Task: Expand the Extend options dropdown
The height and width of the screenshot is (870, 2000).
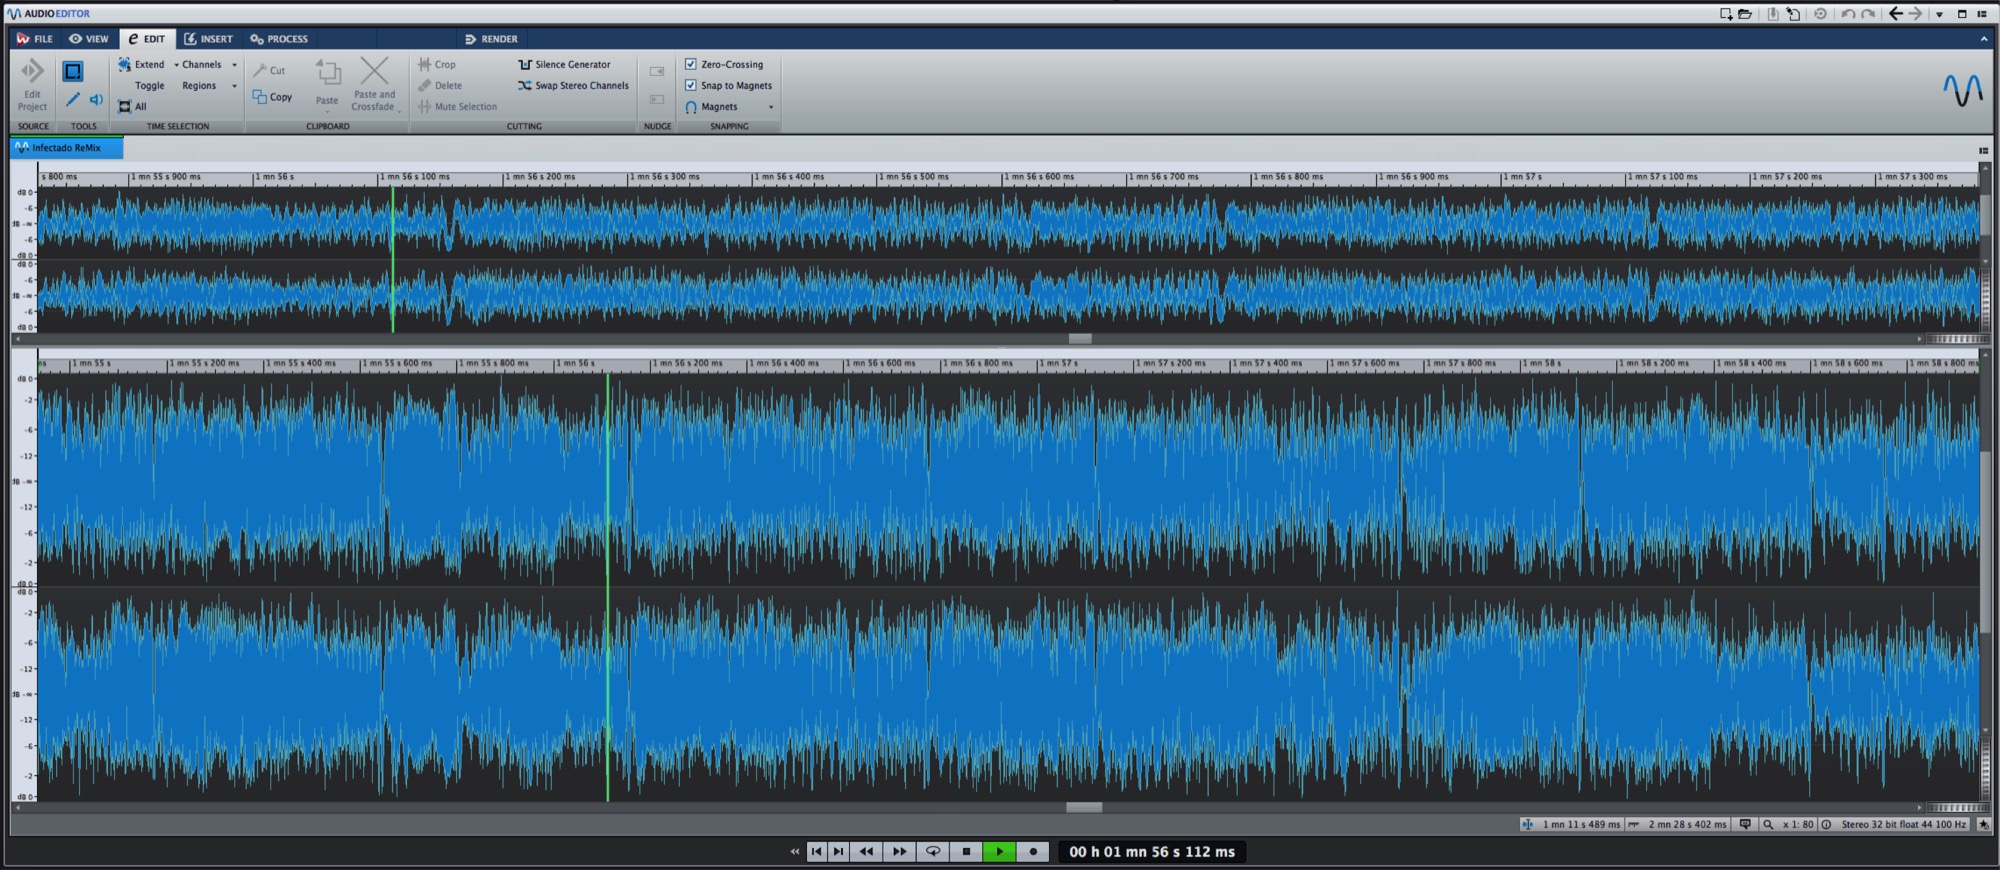Action: pyautogui.click(x=176, y=65)
